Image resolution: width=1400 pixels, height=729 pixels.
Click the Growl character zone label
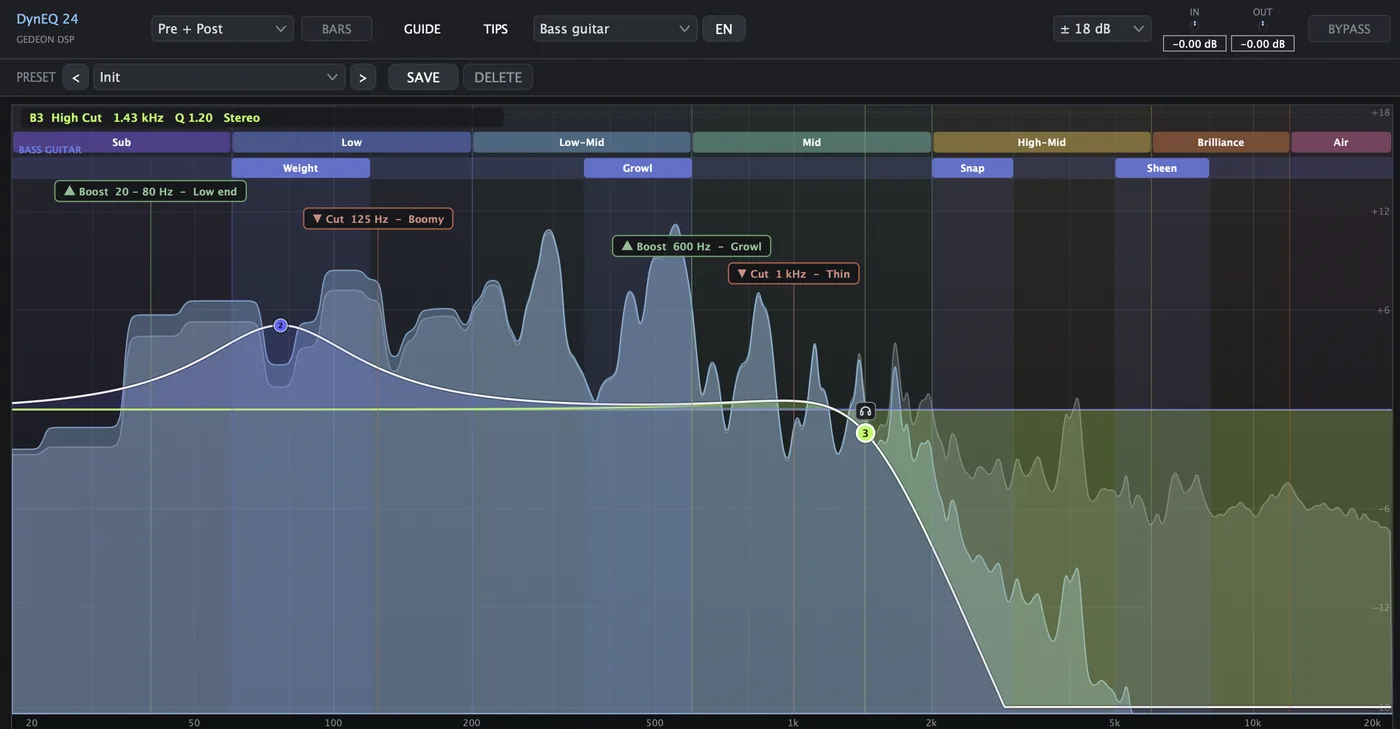[x=638, y=168]
